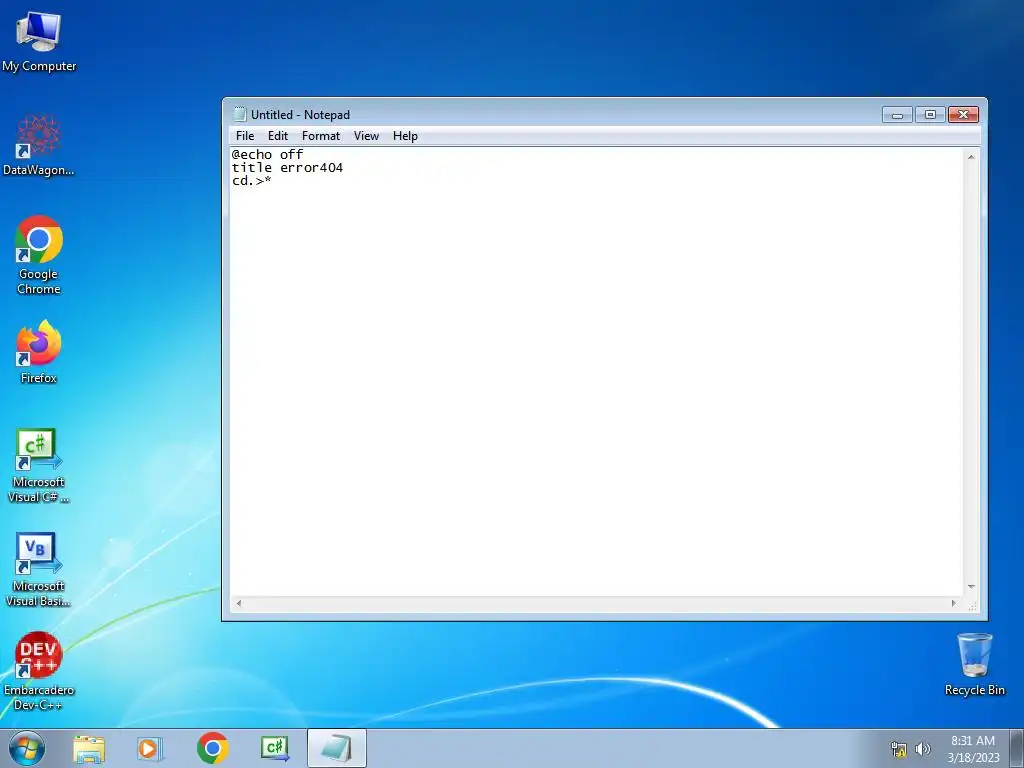
Task: Open the File menu in Notepad
Action: tap(245, 136)
